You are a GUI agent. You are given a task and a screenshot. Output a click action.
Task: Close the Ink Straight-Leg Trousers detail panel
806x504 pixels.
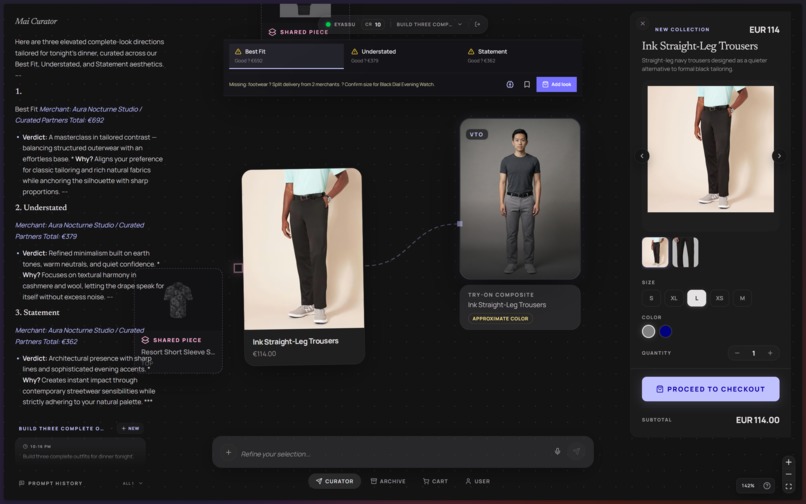(643, 24)
